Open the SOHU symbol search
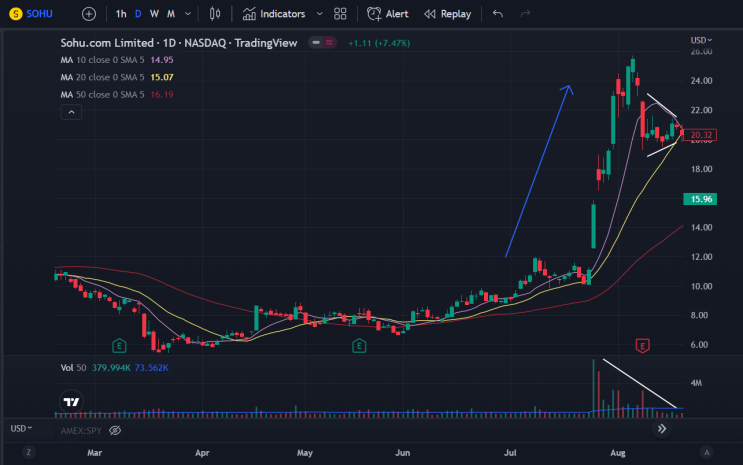 [31, 14]
